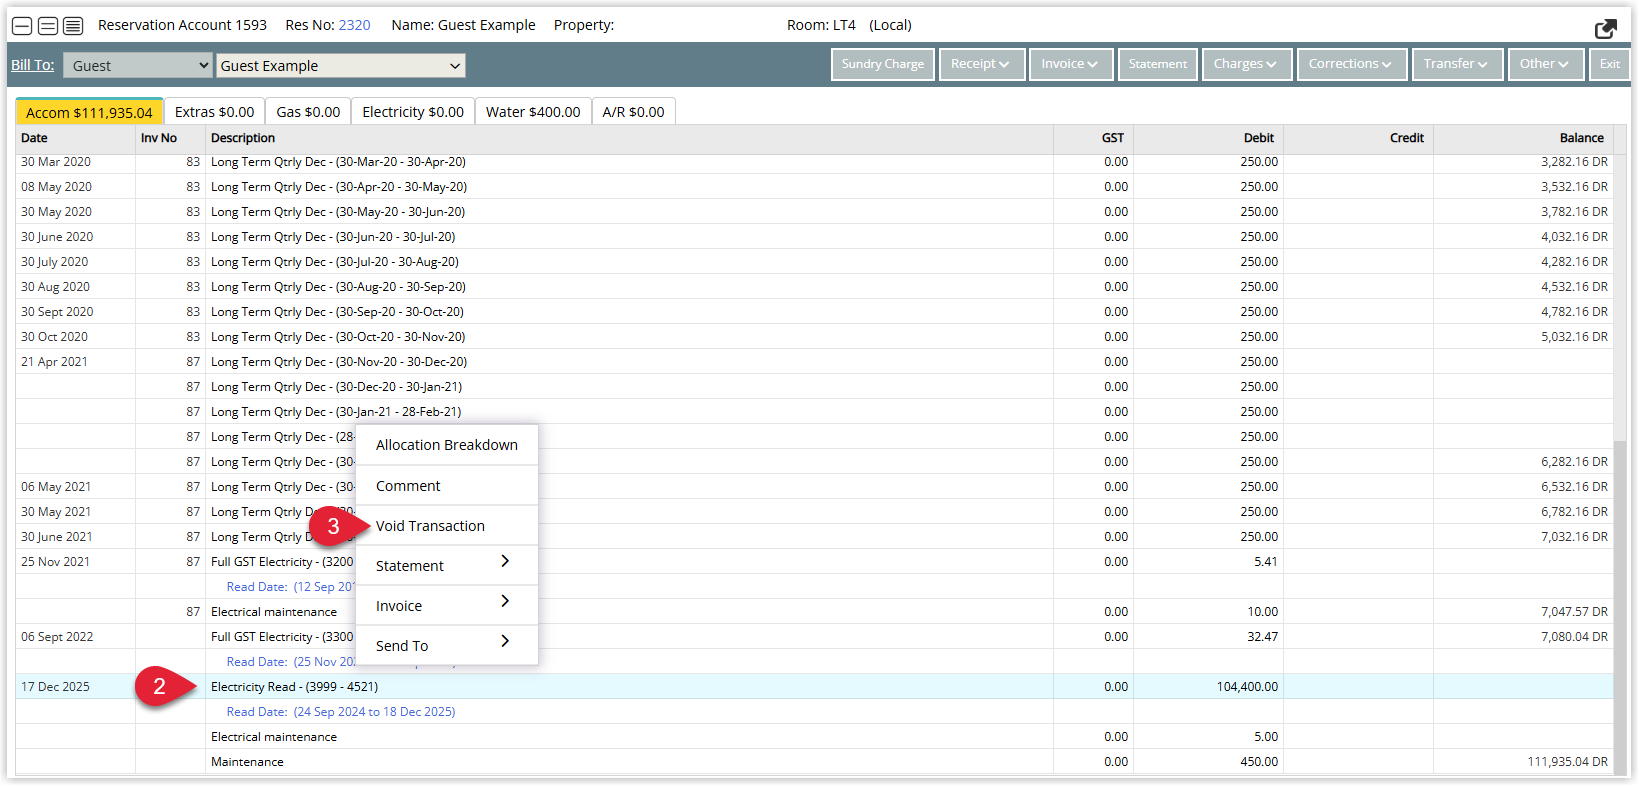Click the 104,400.00 debit amount
The height and width of the screenshot is (786, 1639).
pos(1247,687)
